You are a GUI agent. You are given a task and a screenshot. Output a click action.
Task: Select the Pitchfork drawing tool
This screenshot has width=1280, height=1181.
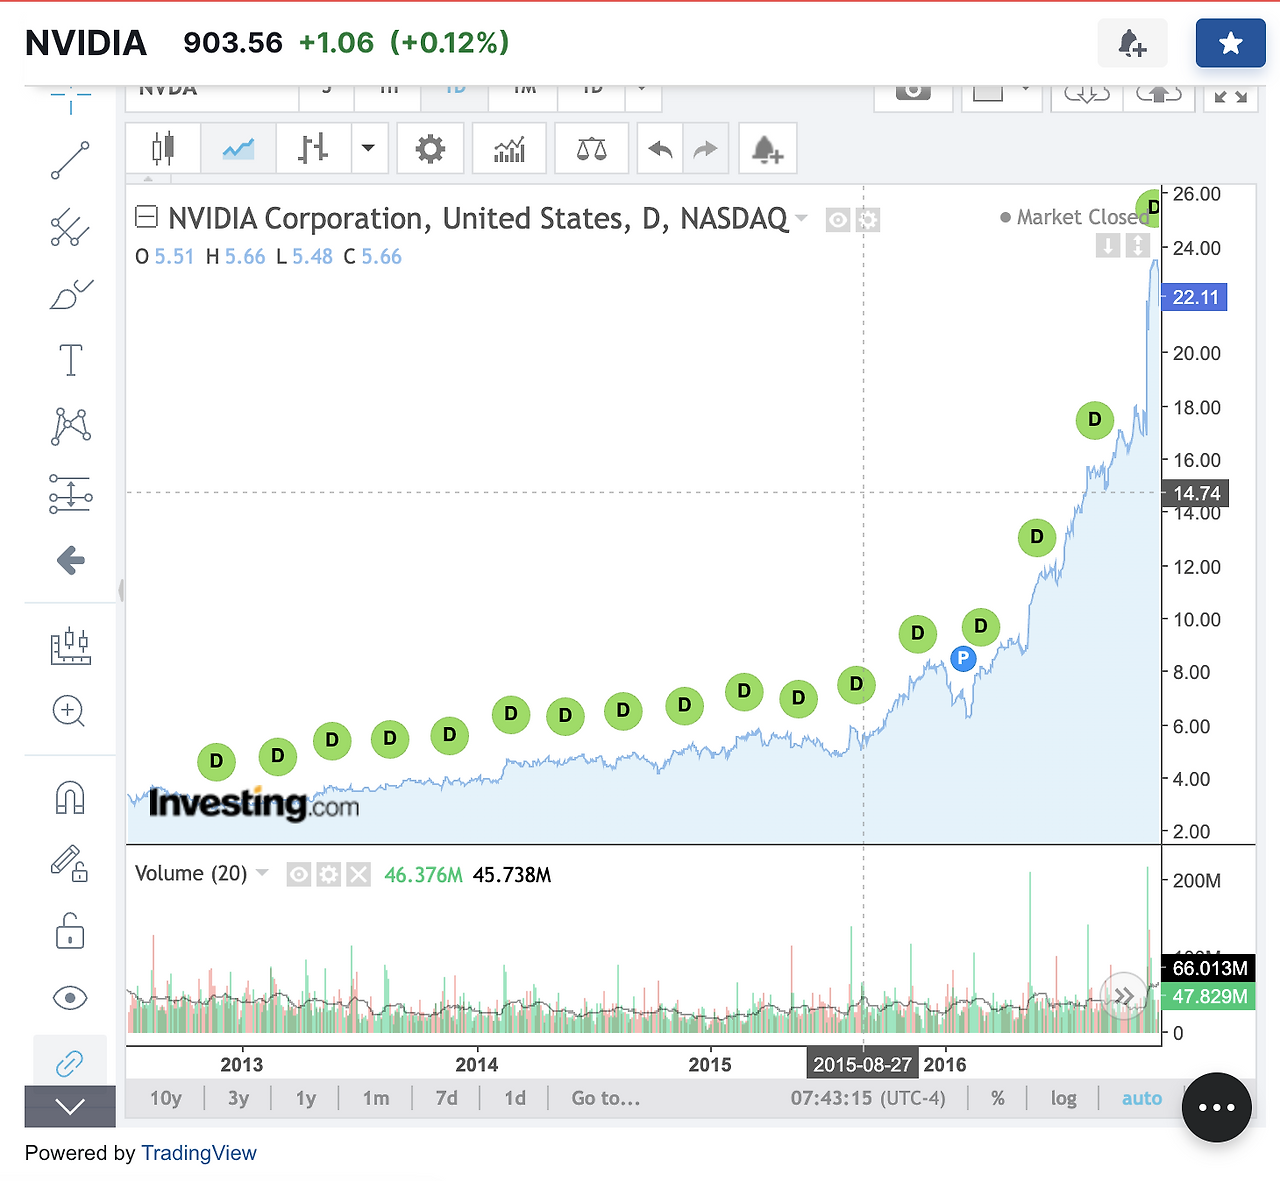70,228
